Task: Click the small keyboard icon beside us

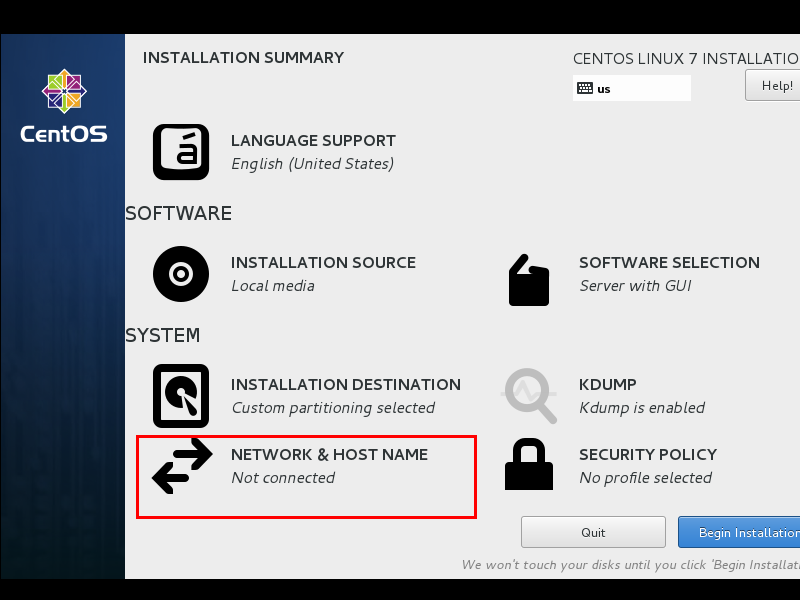Action: click(x=585, y=88)
